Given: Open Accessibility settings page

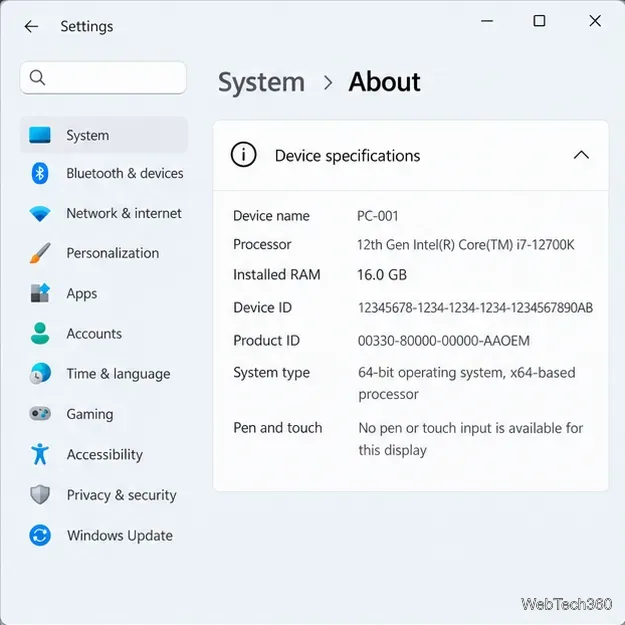Looking at the screenshot, I should pyautogui.click(x=104, y=454).
